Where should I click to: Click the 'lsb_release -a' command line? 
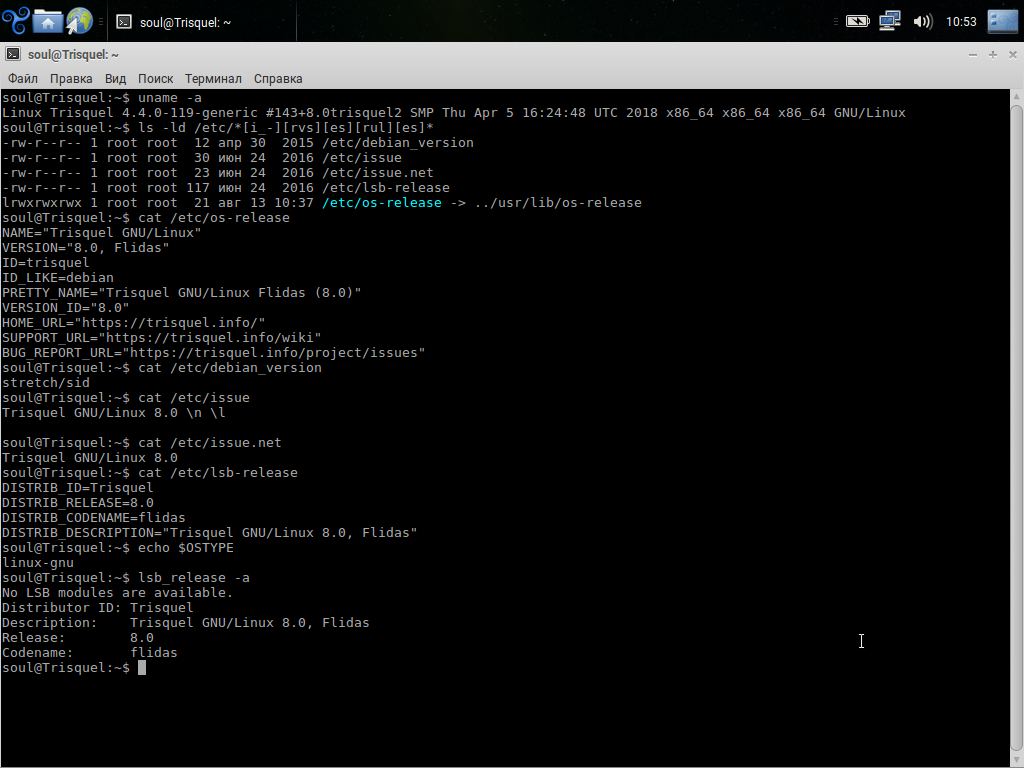125,579
